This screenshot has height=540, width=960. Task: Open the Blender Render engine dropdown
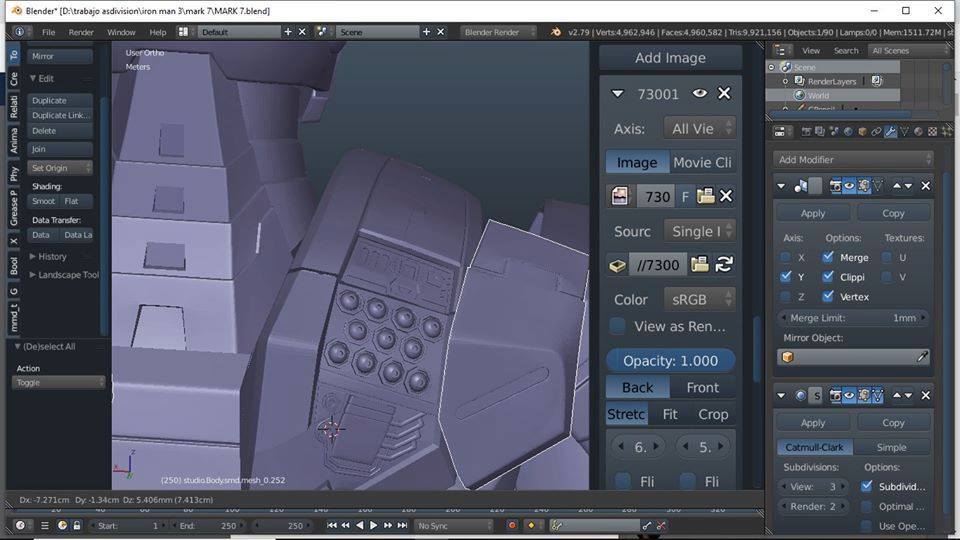498,32
